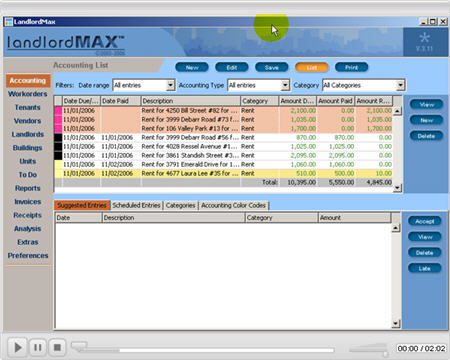Select the Rent for 3791 Emerald Drive row

pyautogui.click(x=223, y=164)
